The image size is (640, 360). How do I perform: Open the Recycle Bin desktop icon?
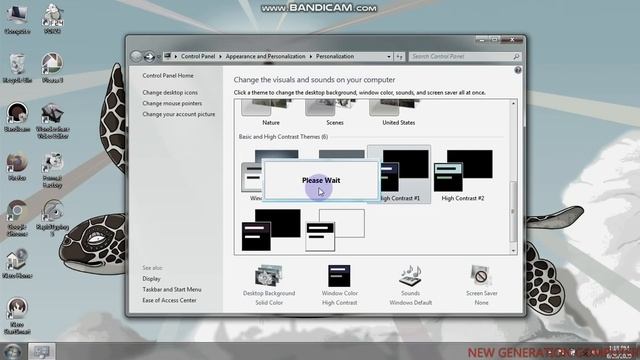[x=17, y=69]
